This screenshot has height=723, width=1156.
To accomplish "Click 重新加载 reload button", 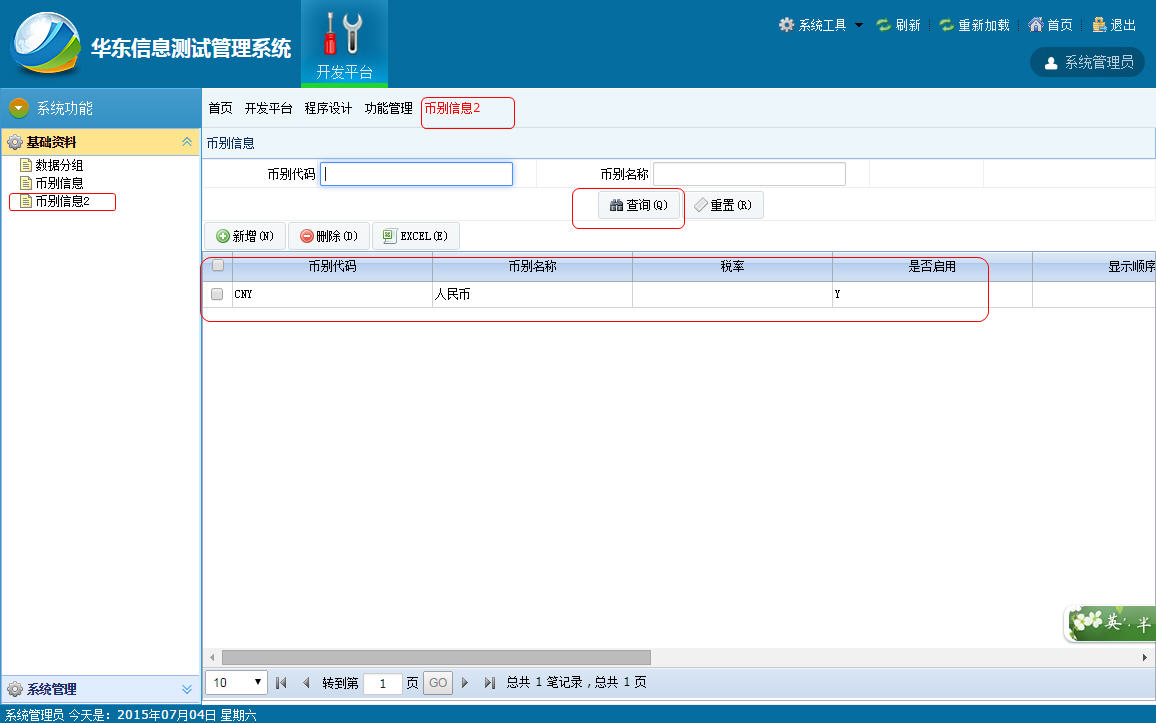I will coord(975,25).
